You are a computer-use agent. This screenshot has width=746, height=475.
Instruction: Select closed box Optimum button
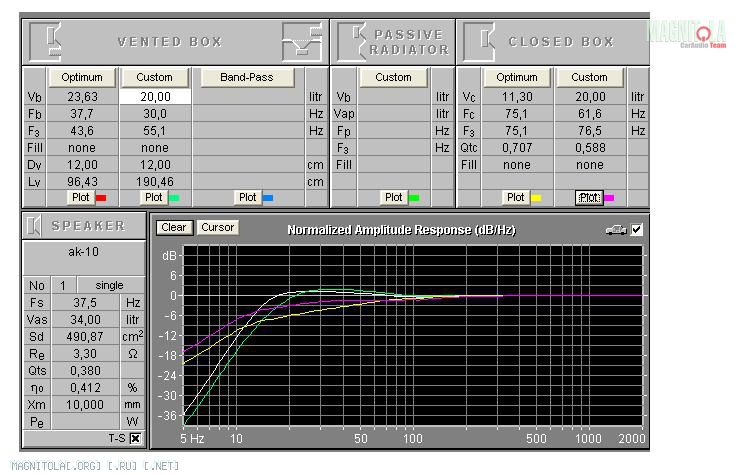coord(517,78)
